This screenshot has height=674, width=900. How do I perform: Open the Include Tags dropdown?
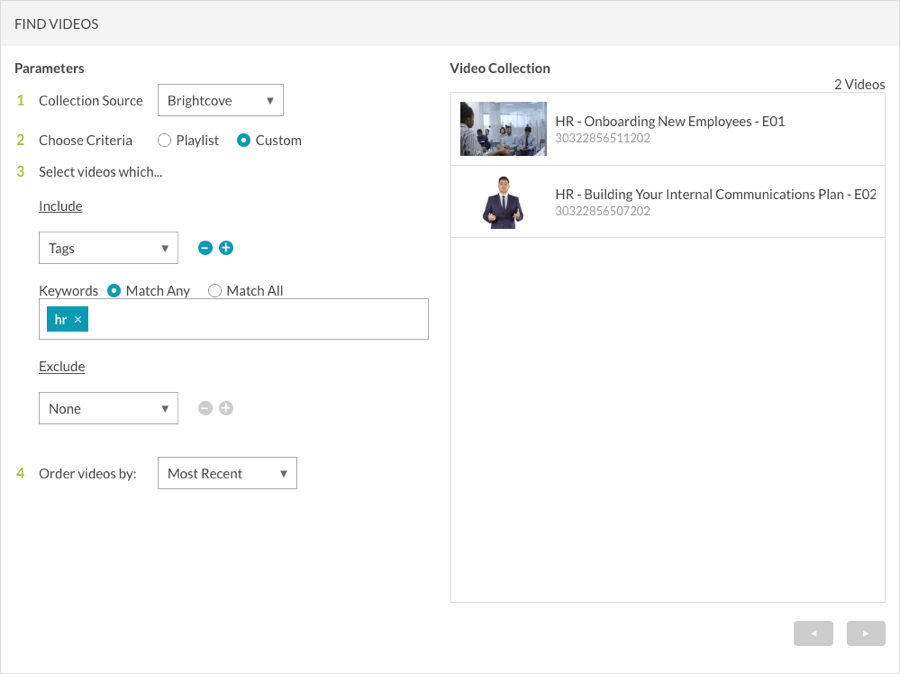point(108,248)
